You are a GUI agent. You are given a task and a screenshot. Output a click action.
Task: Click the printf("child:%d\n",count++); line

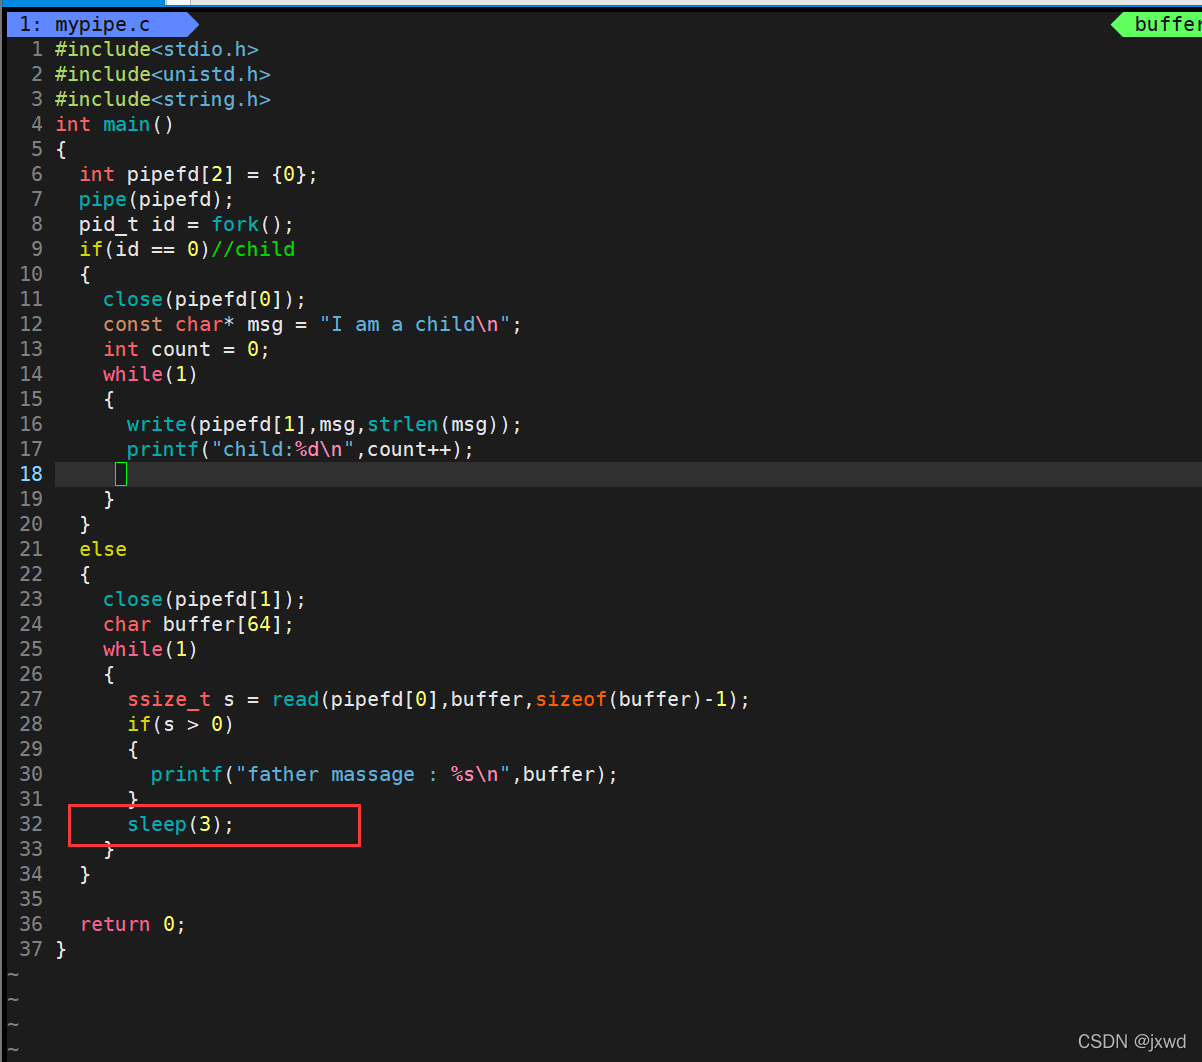click(x=301, y=449)
